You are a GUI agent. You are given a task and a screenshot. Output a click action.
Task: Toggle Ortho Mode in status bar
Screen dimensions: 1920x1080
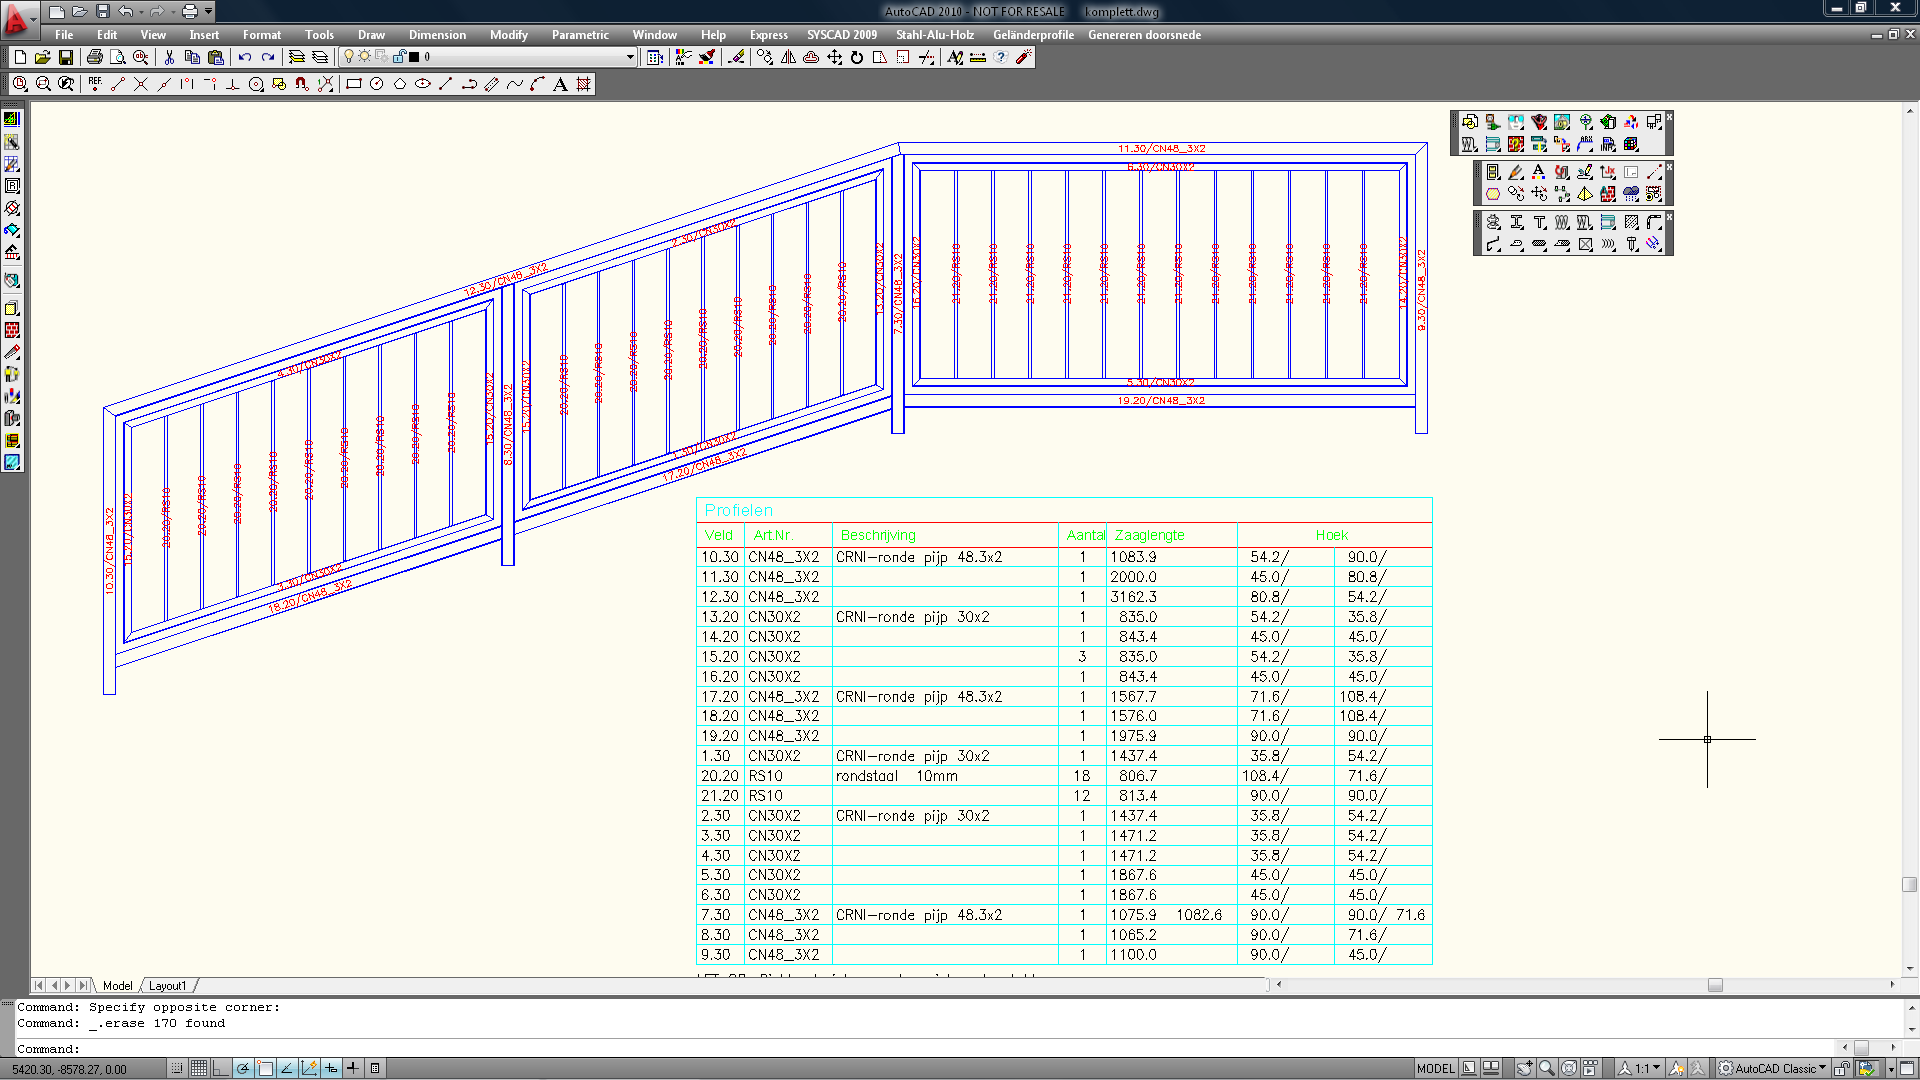click(221, 1068)
